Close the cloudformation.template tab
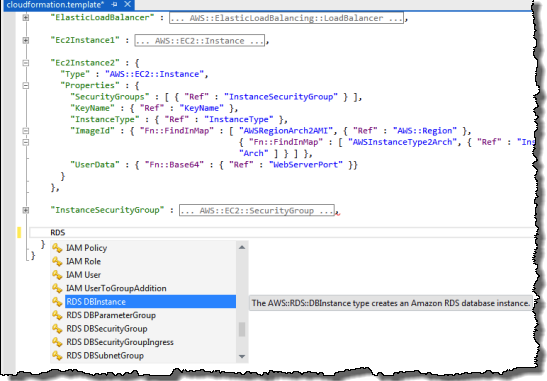This screenshot has height=381, width=547. (128, 4)
